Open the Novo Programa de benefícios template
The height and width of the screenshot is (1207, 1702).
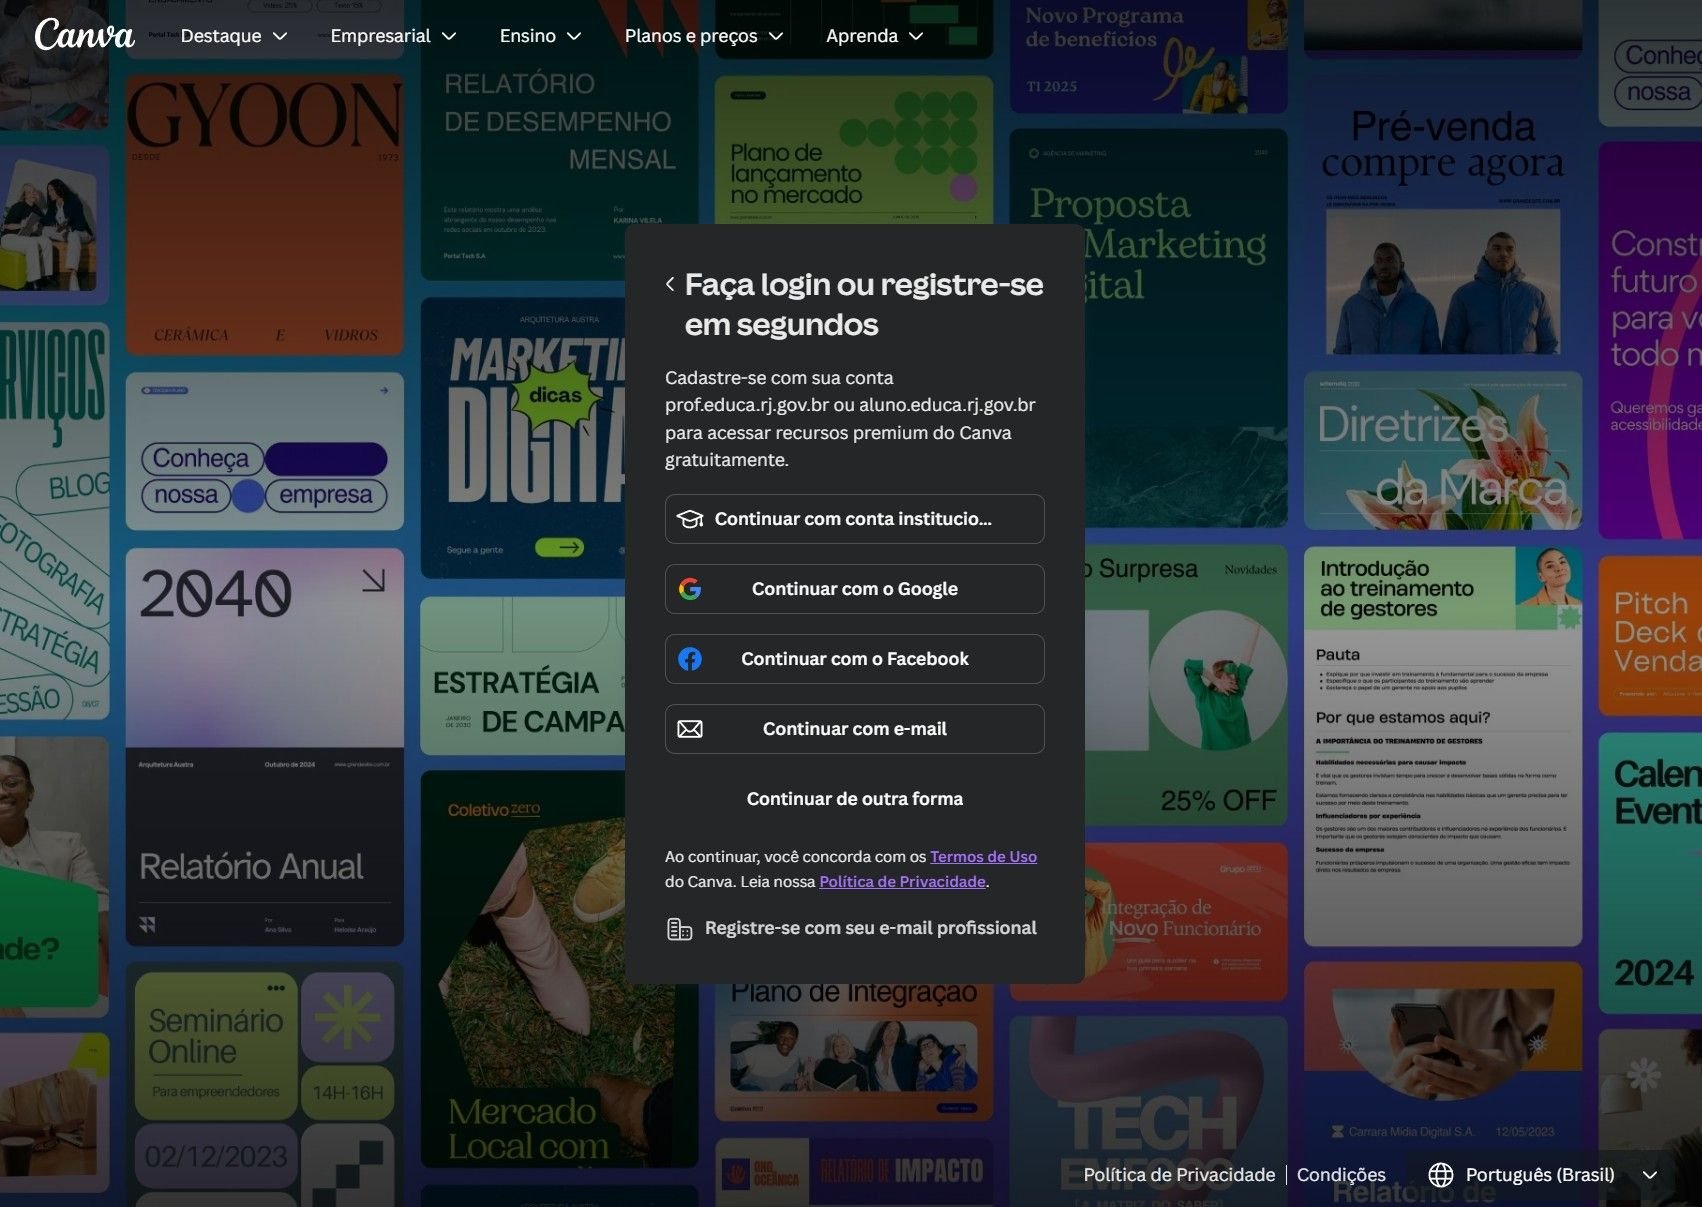point(1148,55)
